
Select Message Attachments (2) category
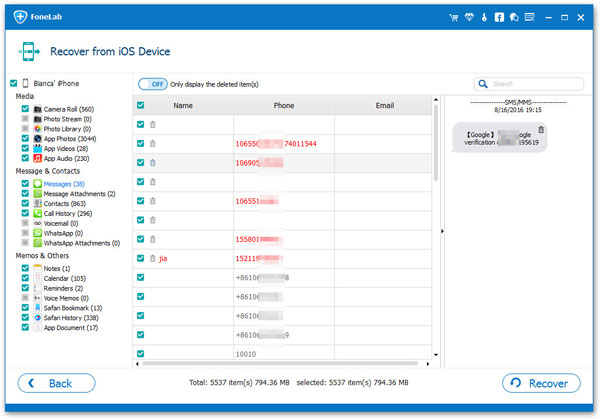pos(79,194)
